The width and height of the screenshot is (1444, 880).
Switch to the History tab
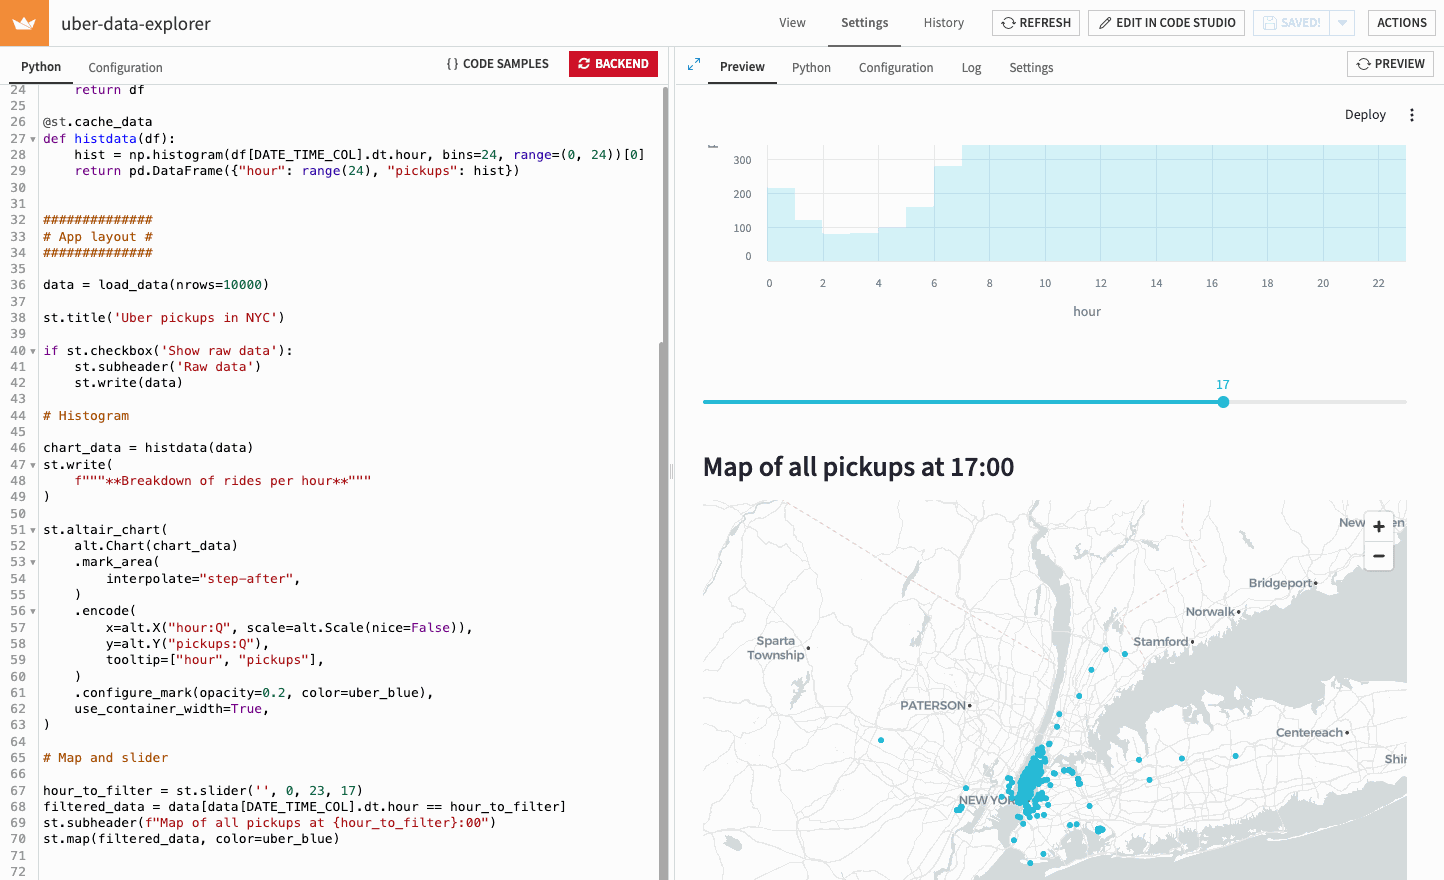[x=943, y=23]
